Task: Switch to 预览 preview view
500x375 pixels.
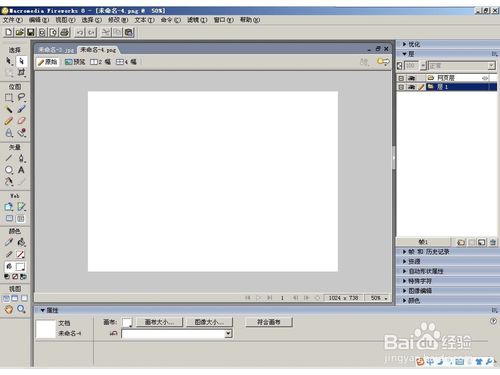Action: (75, 62)
